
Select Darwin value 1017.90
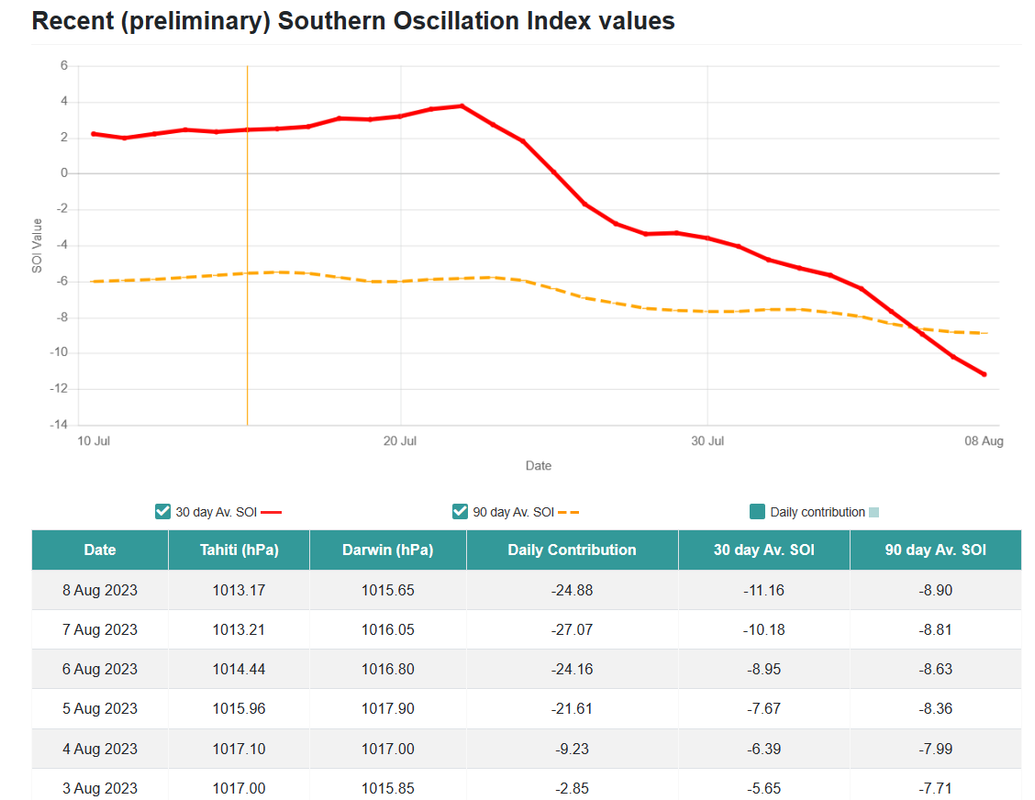pyautogui.click(x=387, y=709)
